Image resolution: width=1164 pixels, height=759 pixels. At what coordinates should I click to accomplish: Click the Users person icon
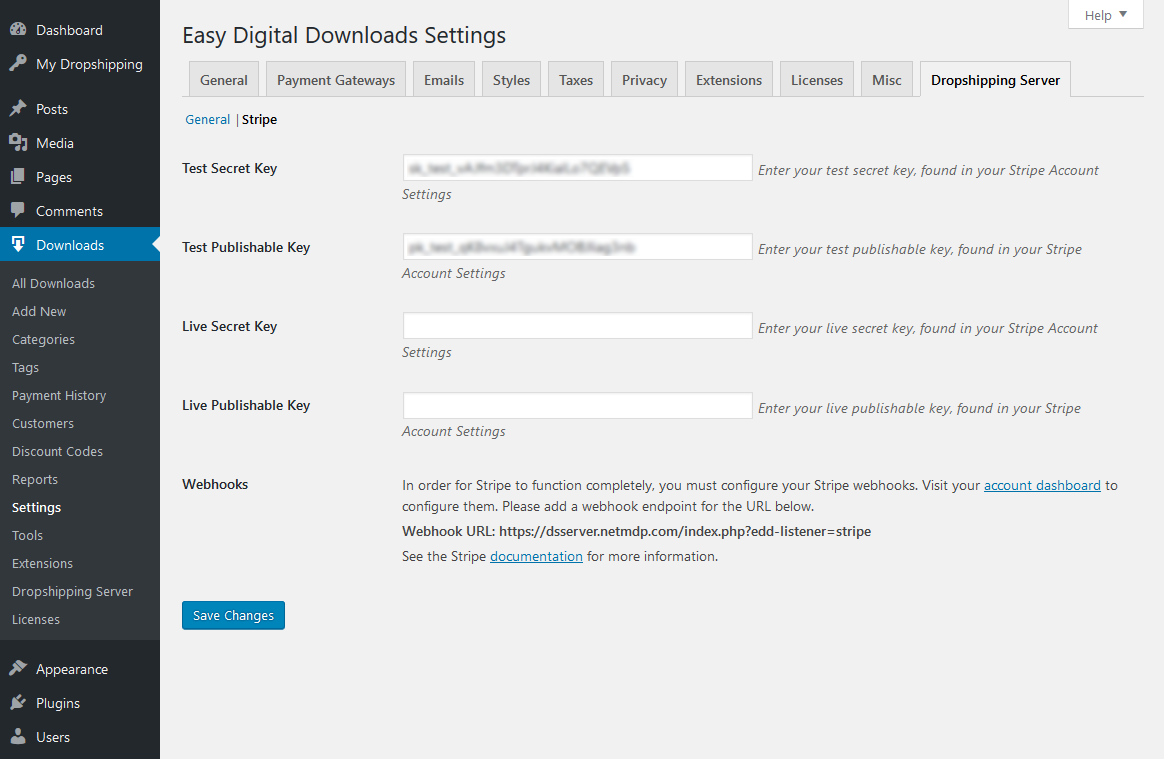tap(18, 737)
